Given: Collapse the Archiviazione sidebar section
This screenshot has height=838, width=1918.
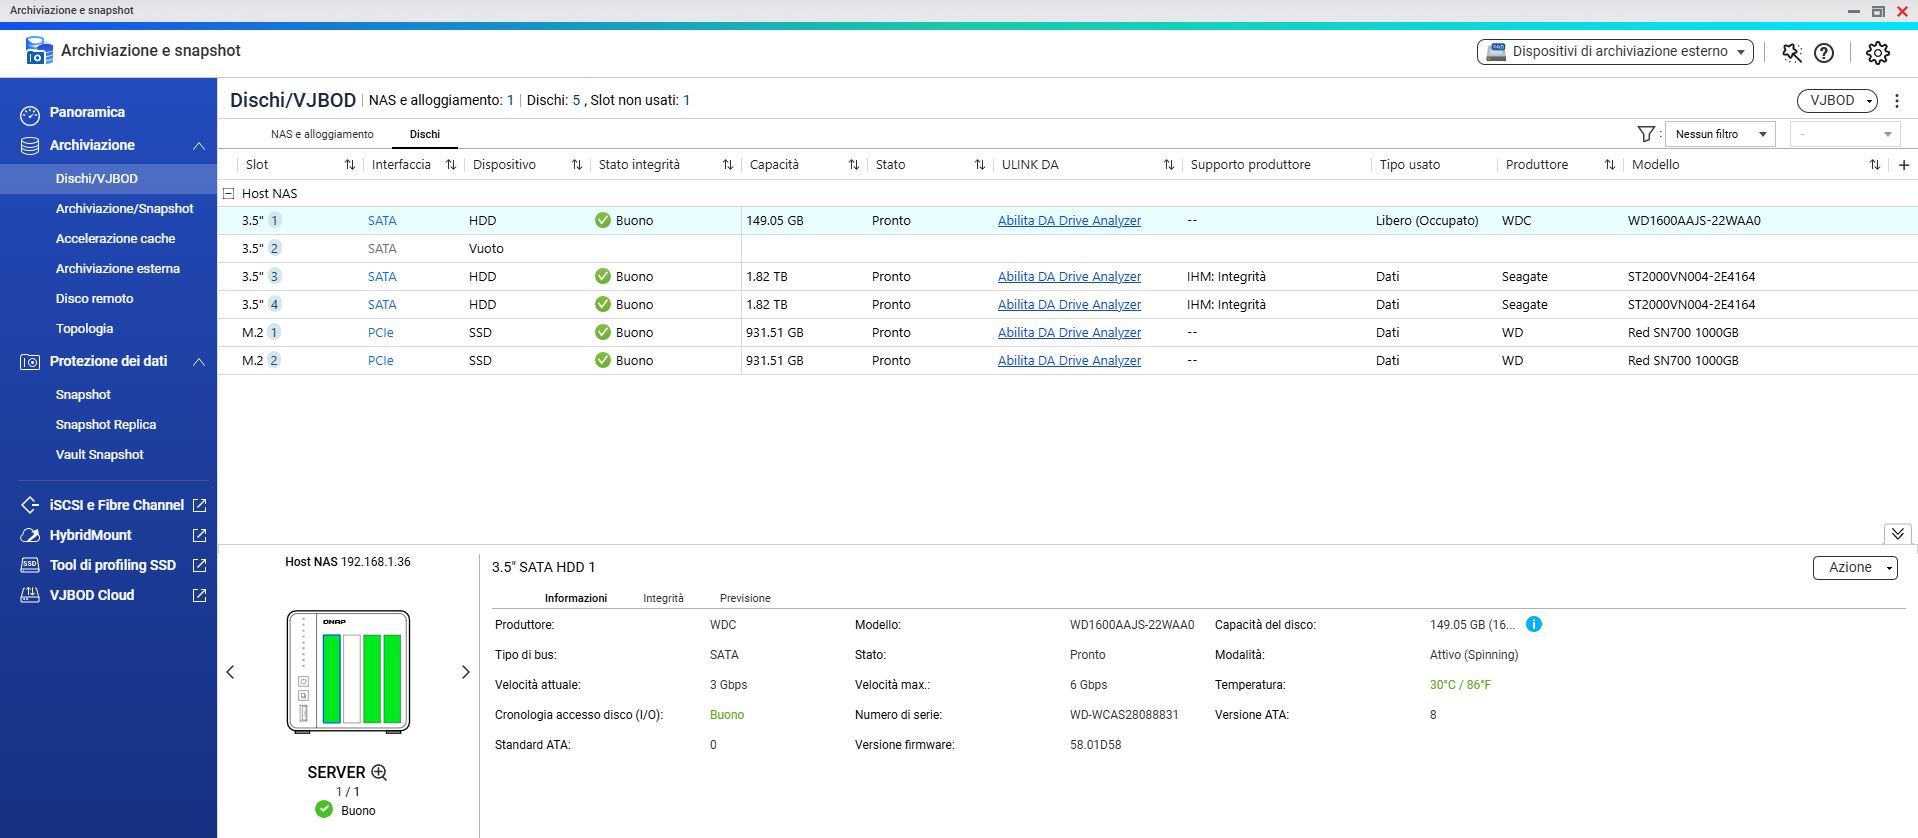Looking at the screenshot, I should [199, 146].
